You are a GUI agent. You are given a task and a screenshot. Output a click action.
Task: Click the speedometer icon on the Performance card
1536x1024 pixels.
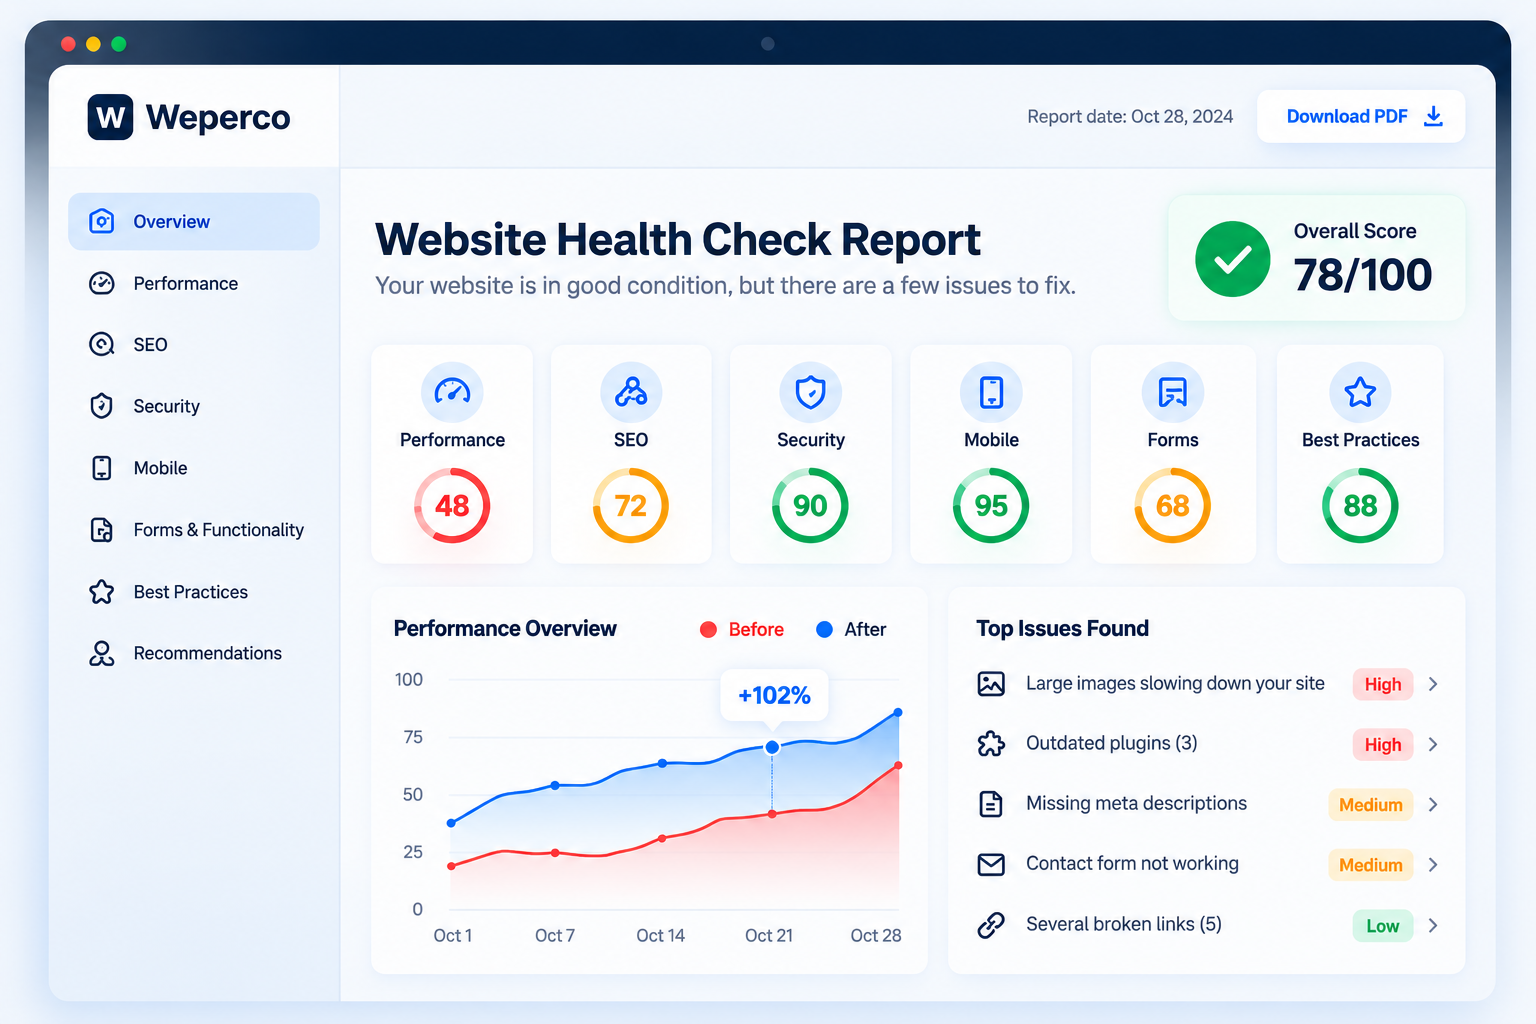[x=452, y=392]
